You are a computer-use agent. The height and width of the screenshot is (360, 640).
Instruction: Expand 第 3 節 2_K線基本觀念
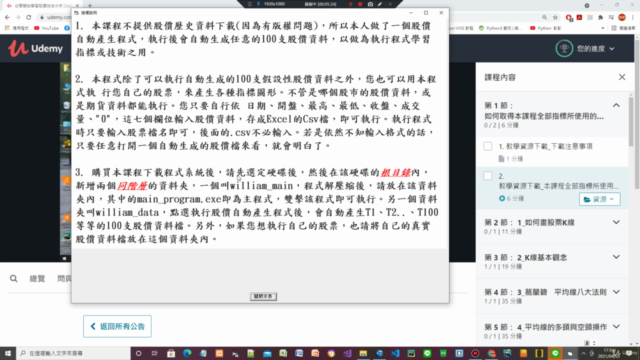point(616,257)
